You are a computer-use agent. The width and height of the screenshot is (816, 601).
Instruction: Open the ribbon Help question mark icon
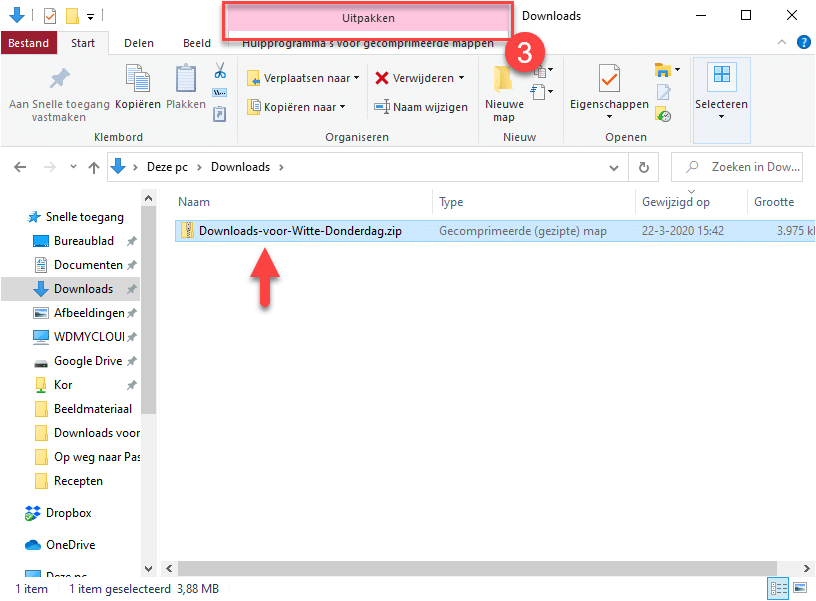(803, 42)
